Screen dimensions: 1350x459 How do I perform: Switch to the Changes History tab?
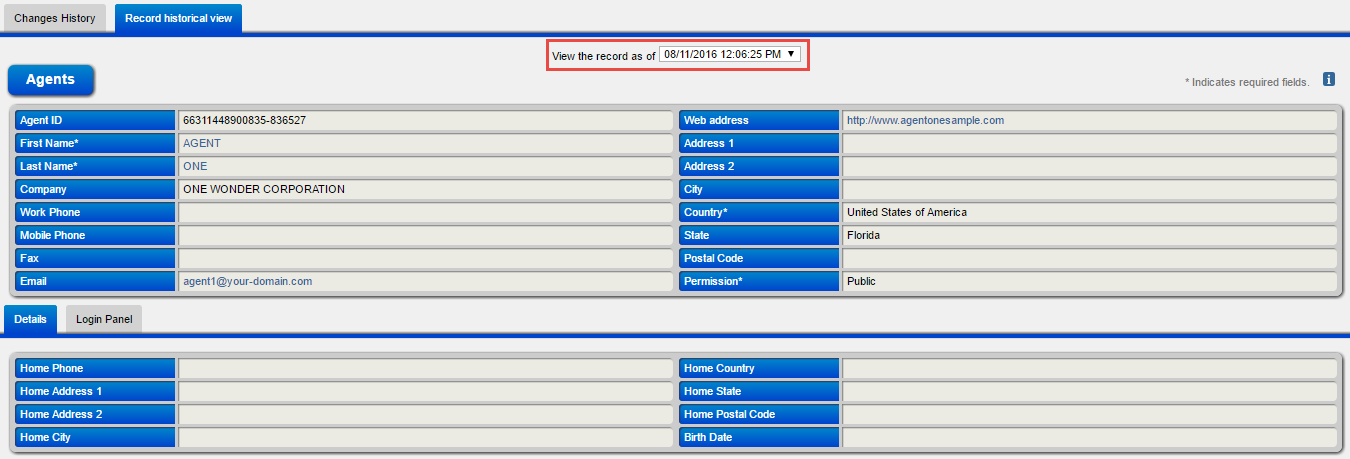click(55, 18)
